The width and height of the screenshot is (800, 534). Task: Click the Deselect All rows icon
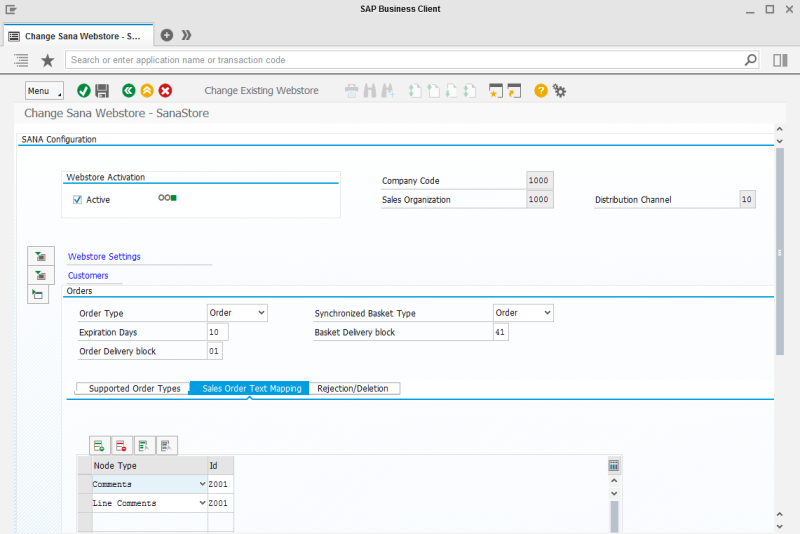(x=166, y=446)
